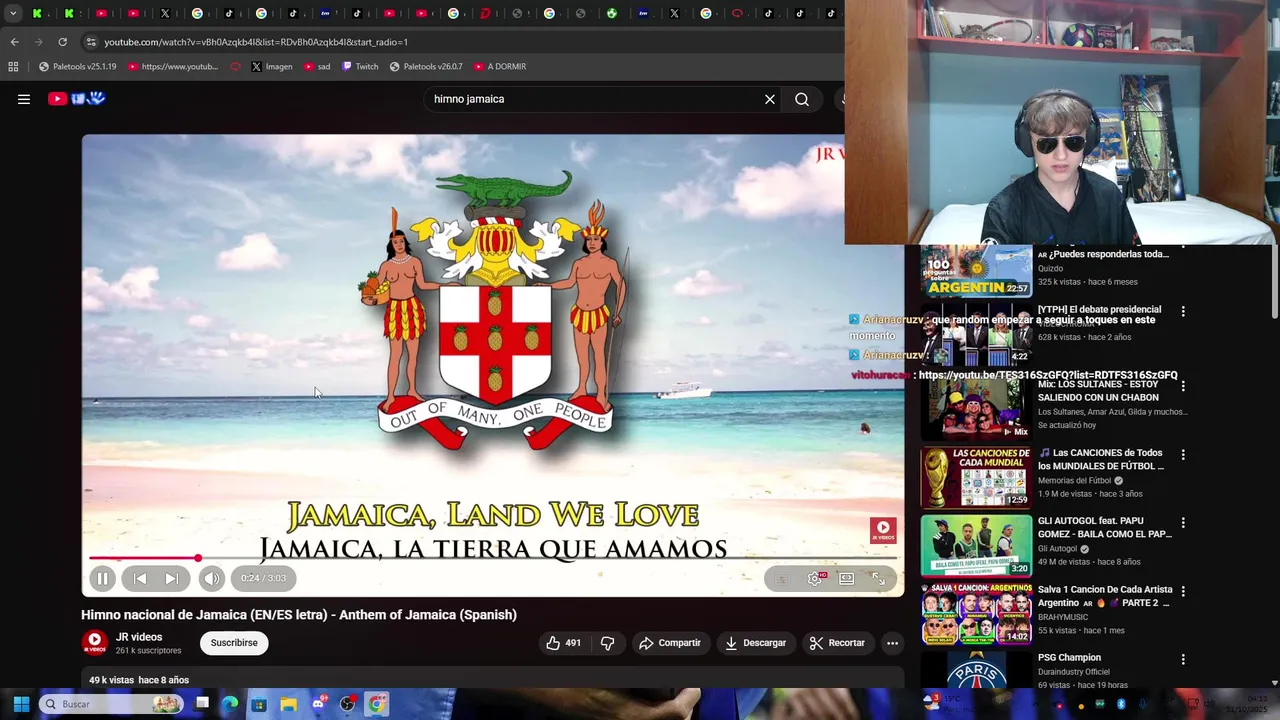Open the JR videos channel name
The width and height of the screenshot is (1280, 720).
pyautogui.click(x=139, y=637)
